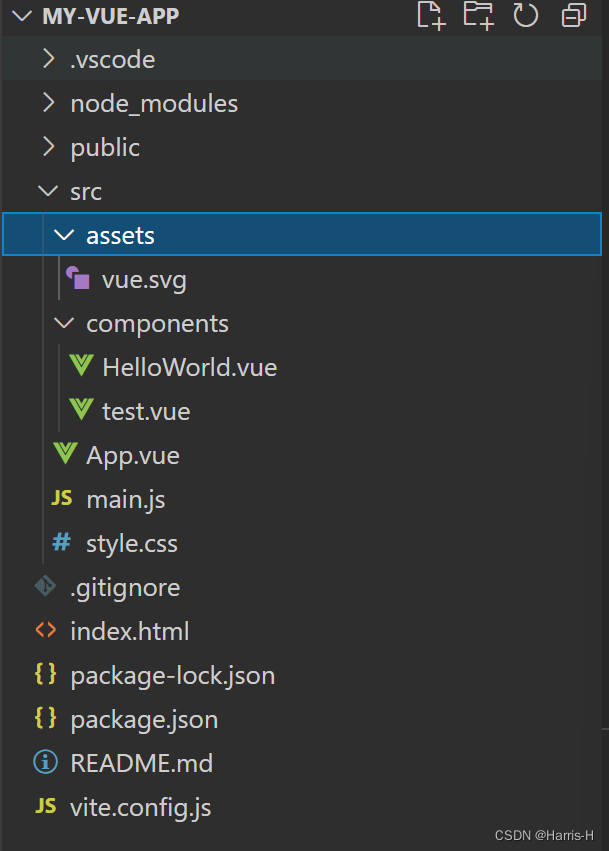Select the index.html file
609x851 pixels.
(x=129, y=631)
